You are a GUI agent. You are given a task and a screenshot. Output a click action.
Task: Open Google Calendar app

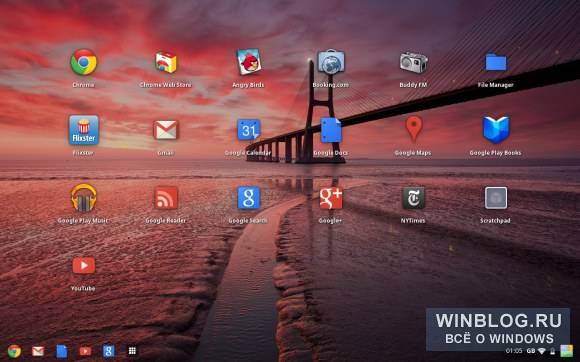coord(249,130)
